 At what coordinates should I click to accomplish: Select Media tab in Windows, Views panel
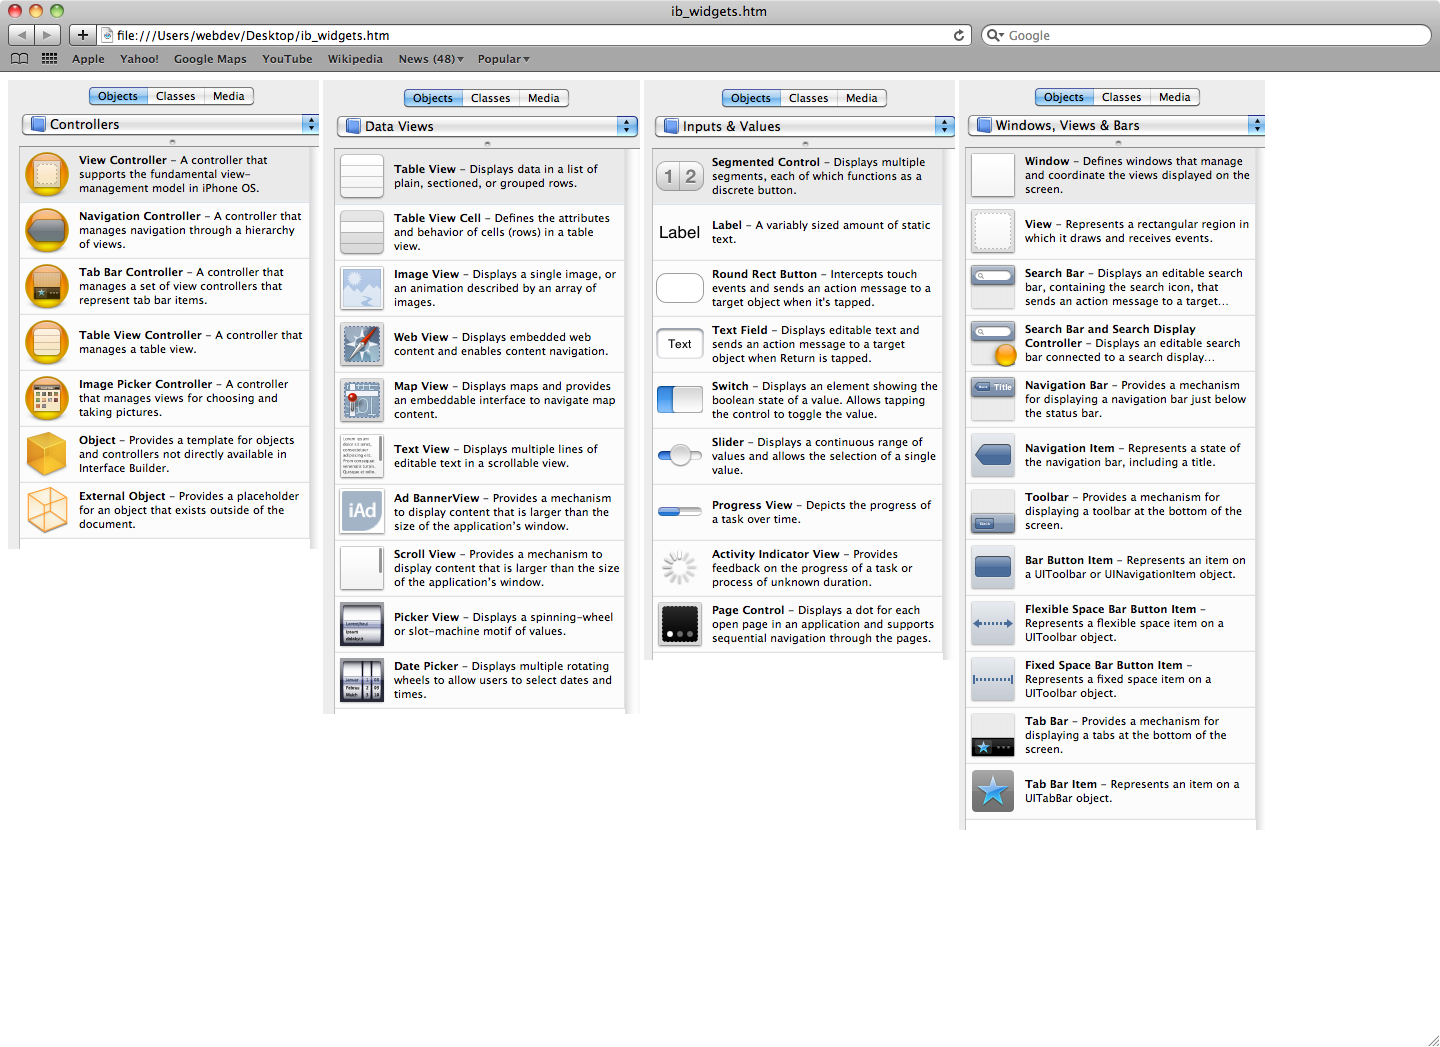[x=1174, y=97]
